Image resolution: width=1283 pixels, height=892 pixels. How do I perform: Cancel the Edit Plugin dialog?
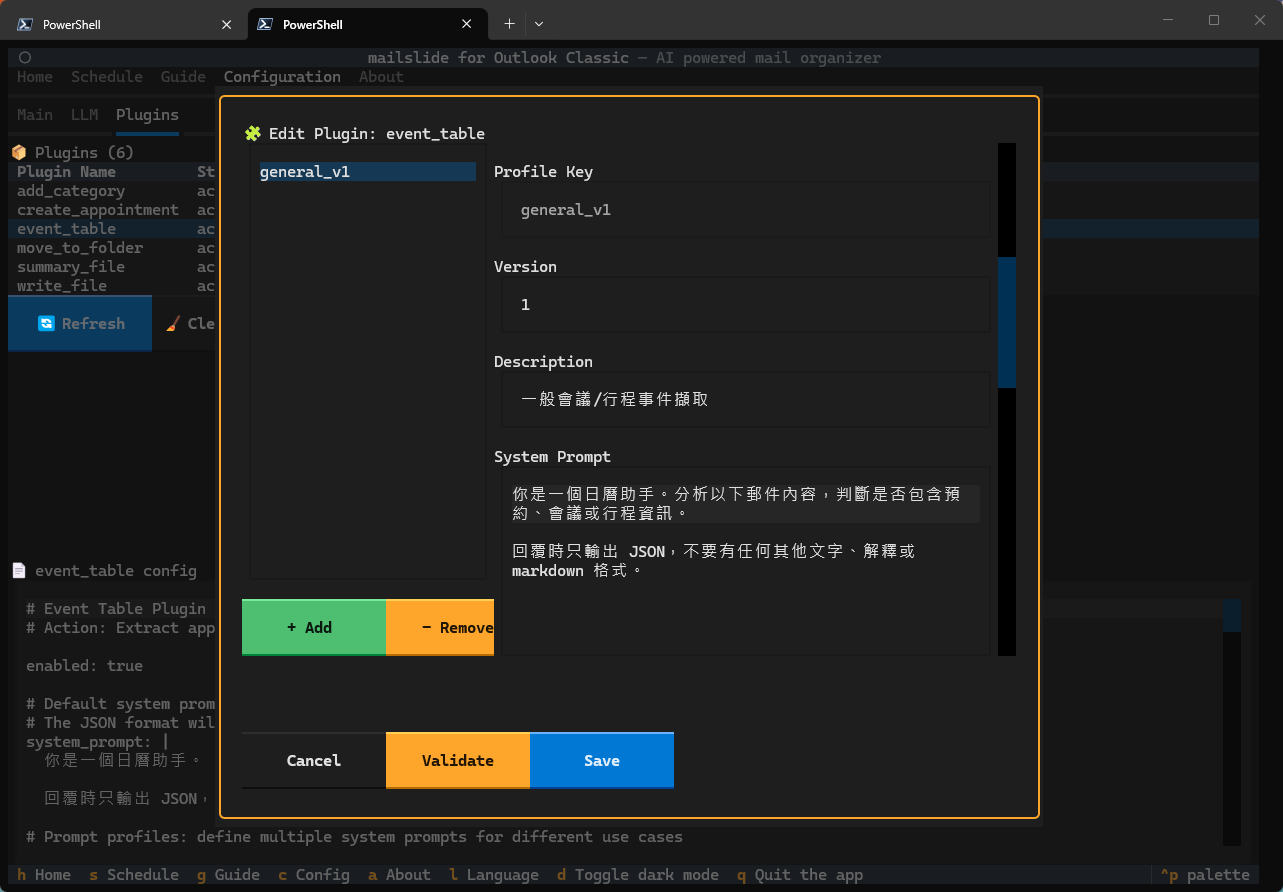(313, 760)
